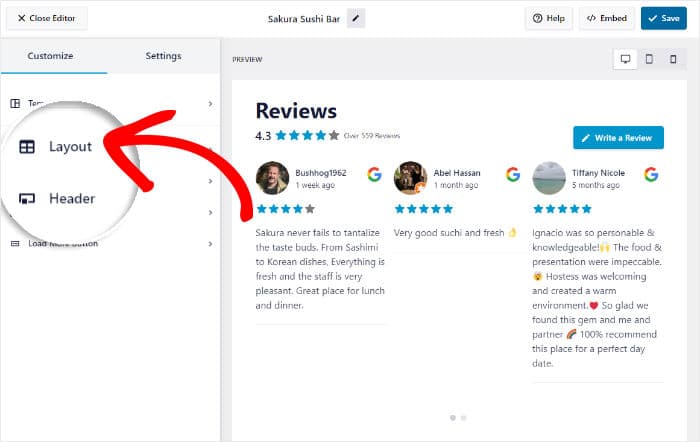
Task: Open the Layout section
Action: 71,146
